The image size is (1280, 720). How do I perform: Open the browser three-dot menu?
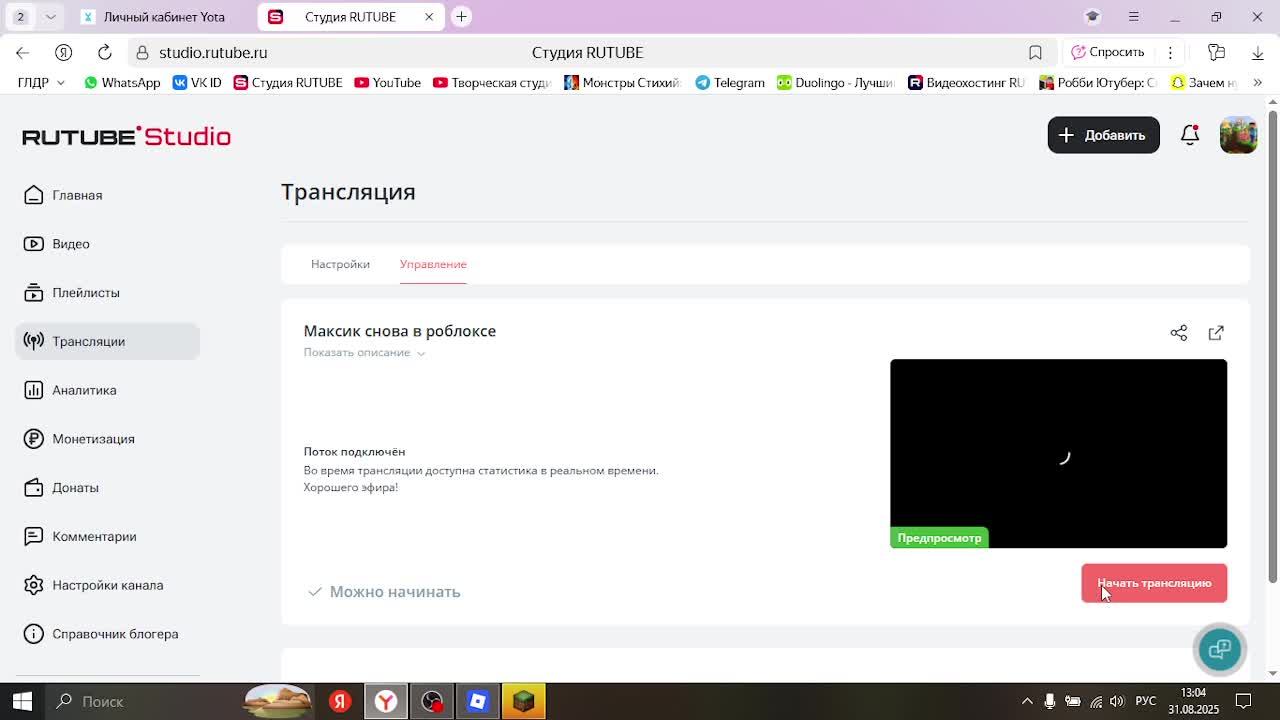tap(1170, 52)
